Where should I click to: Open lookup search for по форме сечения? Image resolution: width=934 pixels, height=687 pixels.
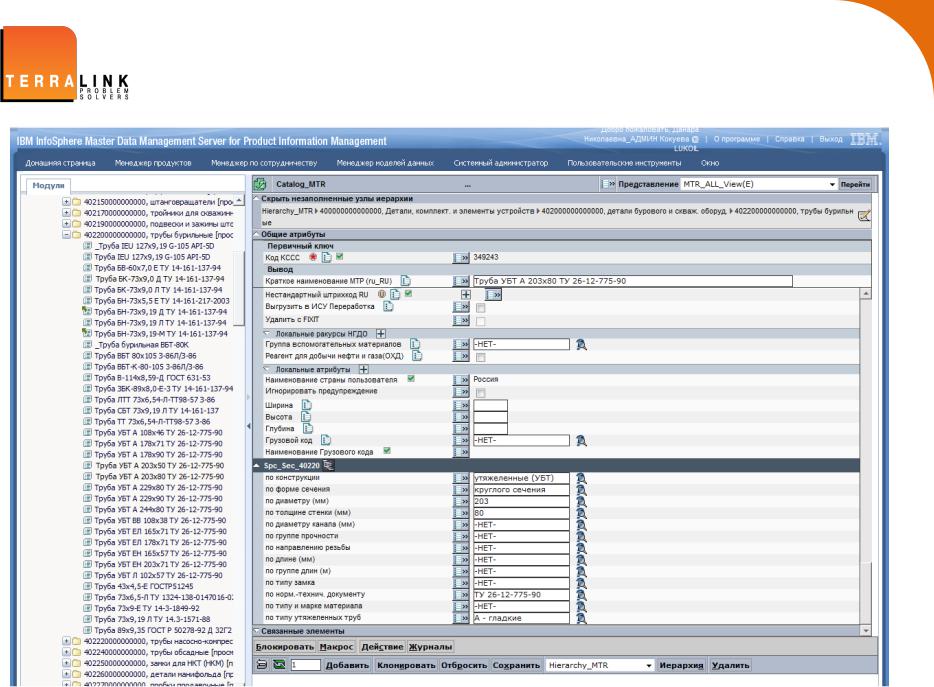click(x=581, y=490)
